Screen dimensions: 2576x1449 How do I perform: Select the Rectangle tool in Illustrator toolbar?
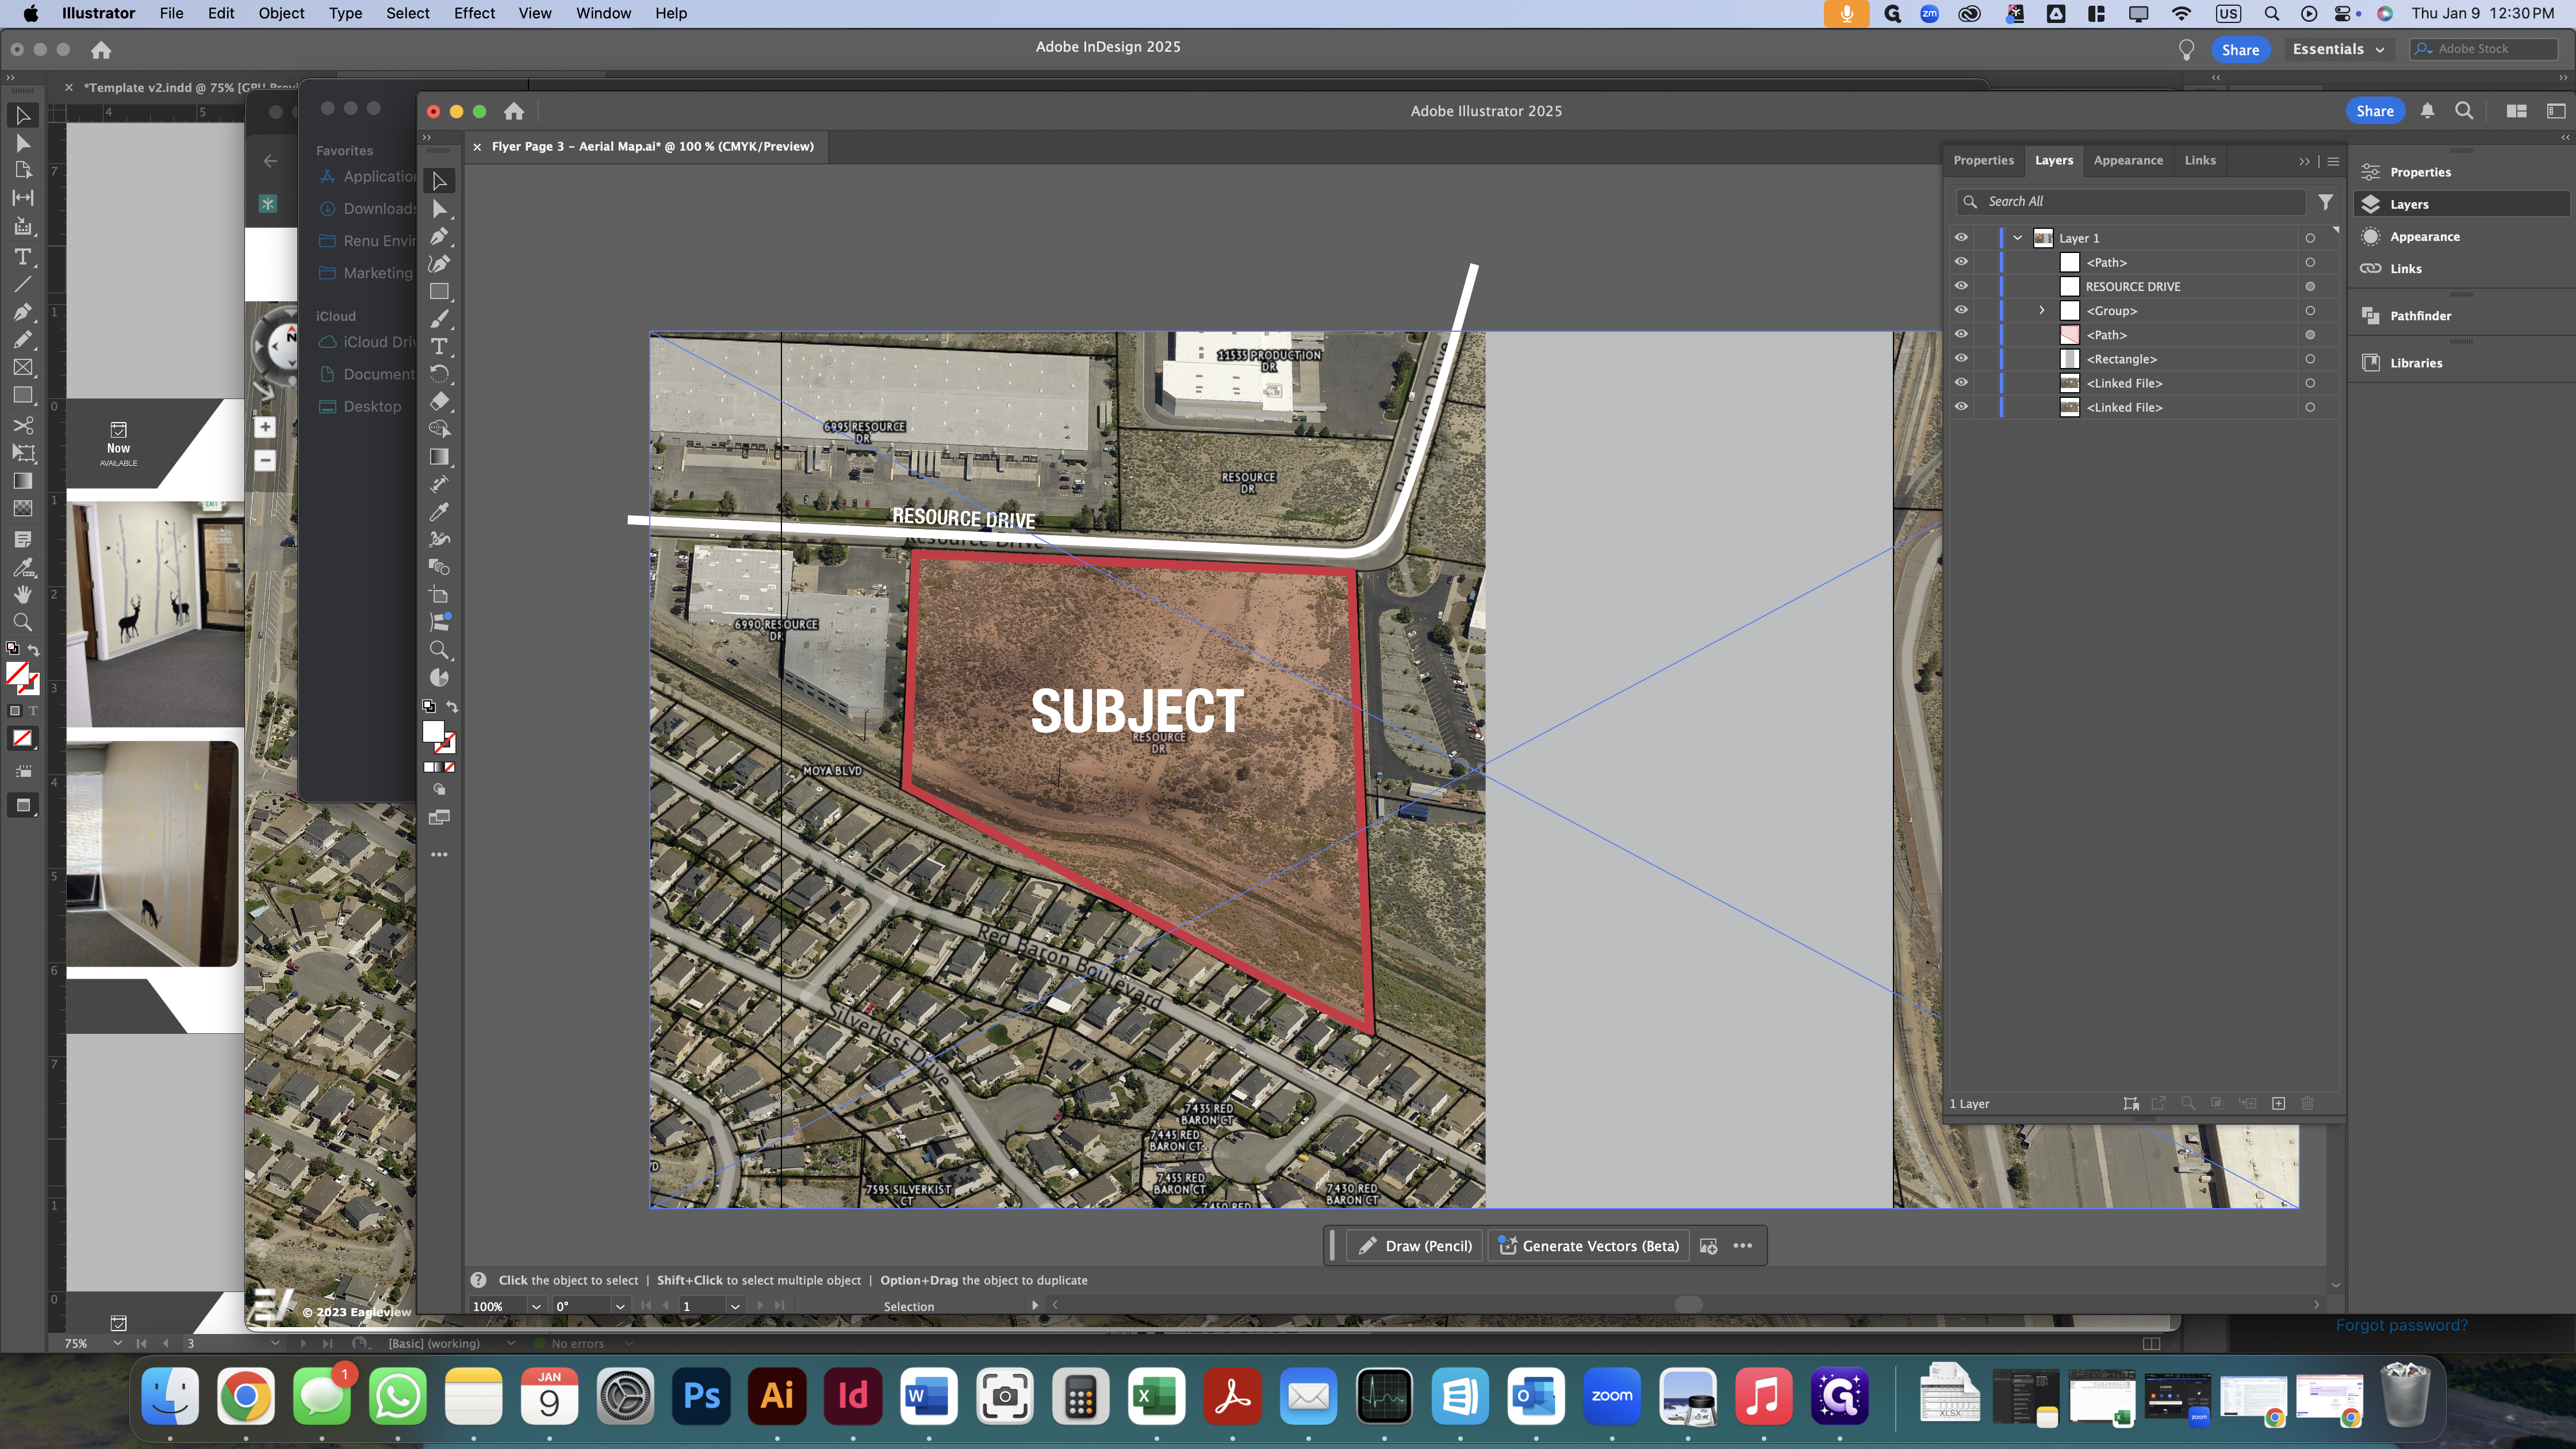pyautogui.click(x=439, y=291)
